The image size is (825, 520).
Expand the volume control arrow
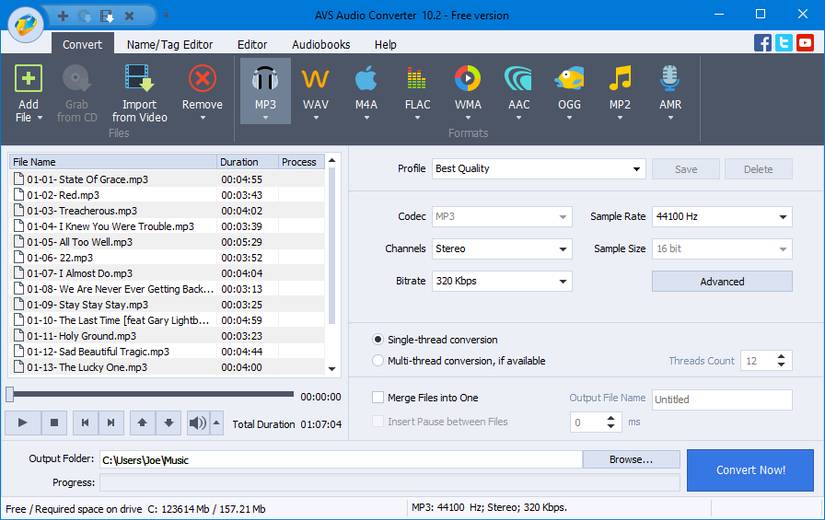[x=217, y=423]
